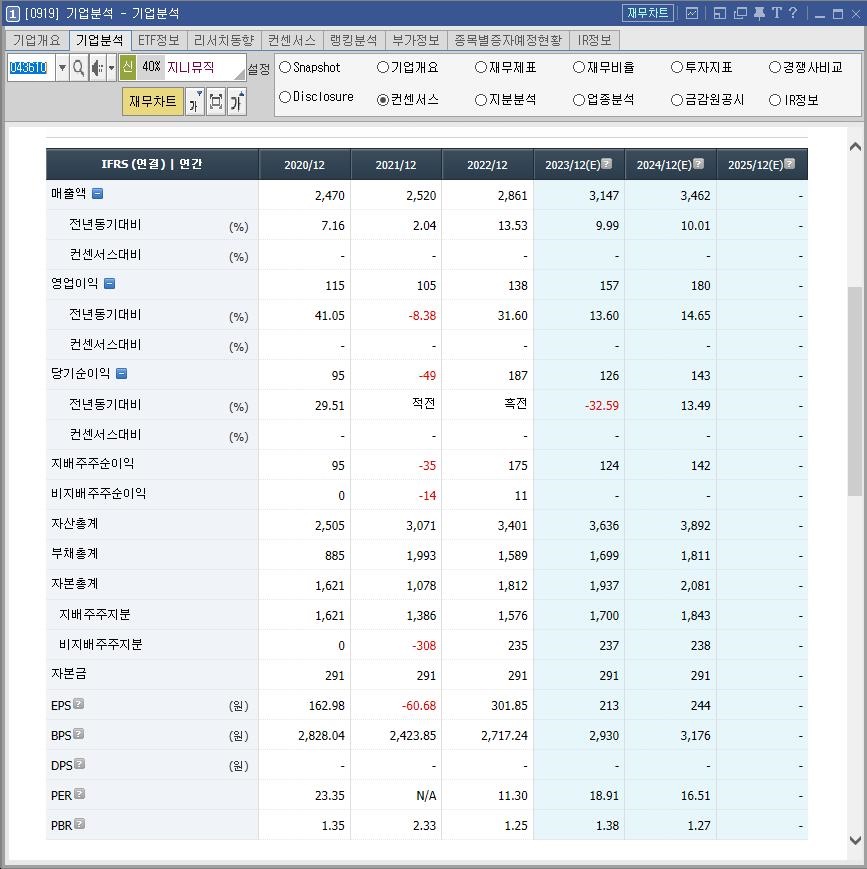The height and width of the screenshot is (869, 867).
Task: Select the Snapshot radio button
Action: [x=285, y=67]
